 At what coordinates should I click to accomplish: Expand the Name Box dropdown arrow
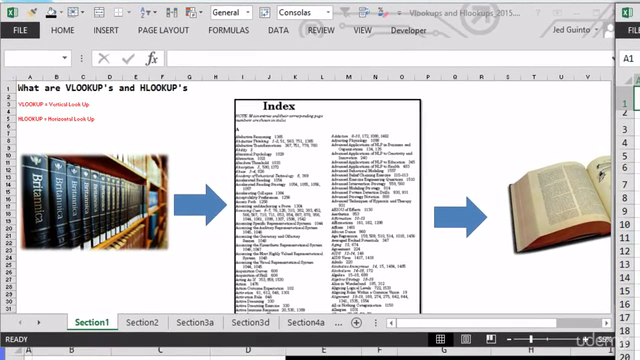[64, 58]
